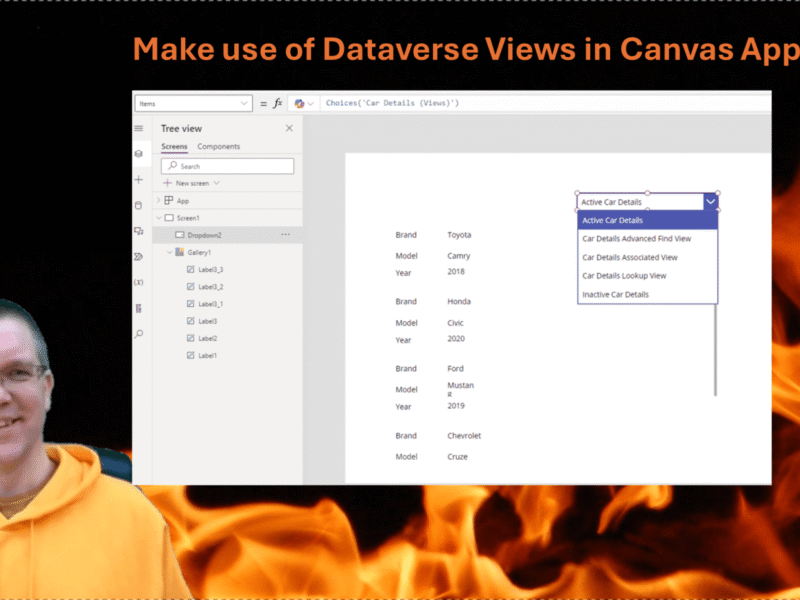Choose Inactive Car Details option
Image resolution: width=800 pixels, height=600 pixels.
pos(647,294)
